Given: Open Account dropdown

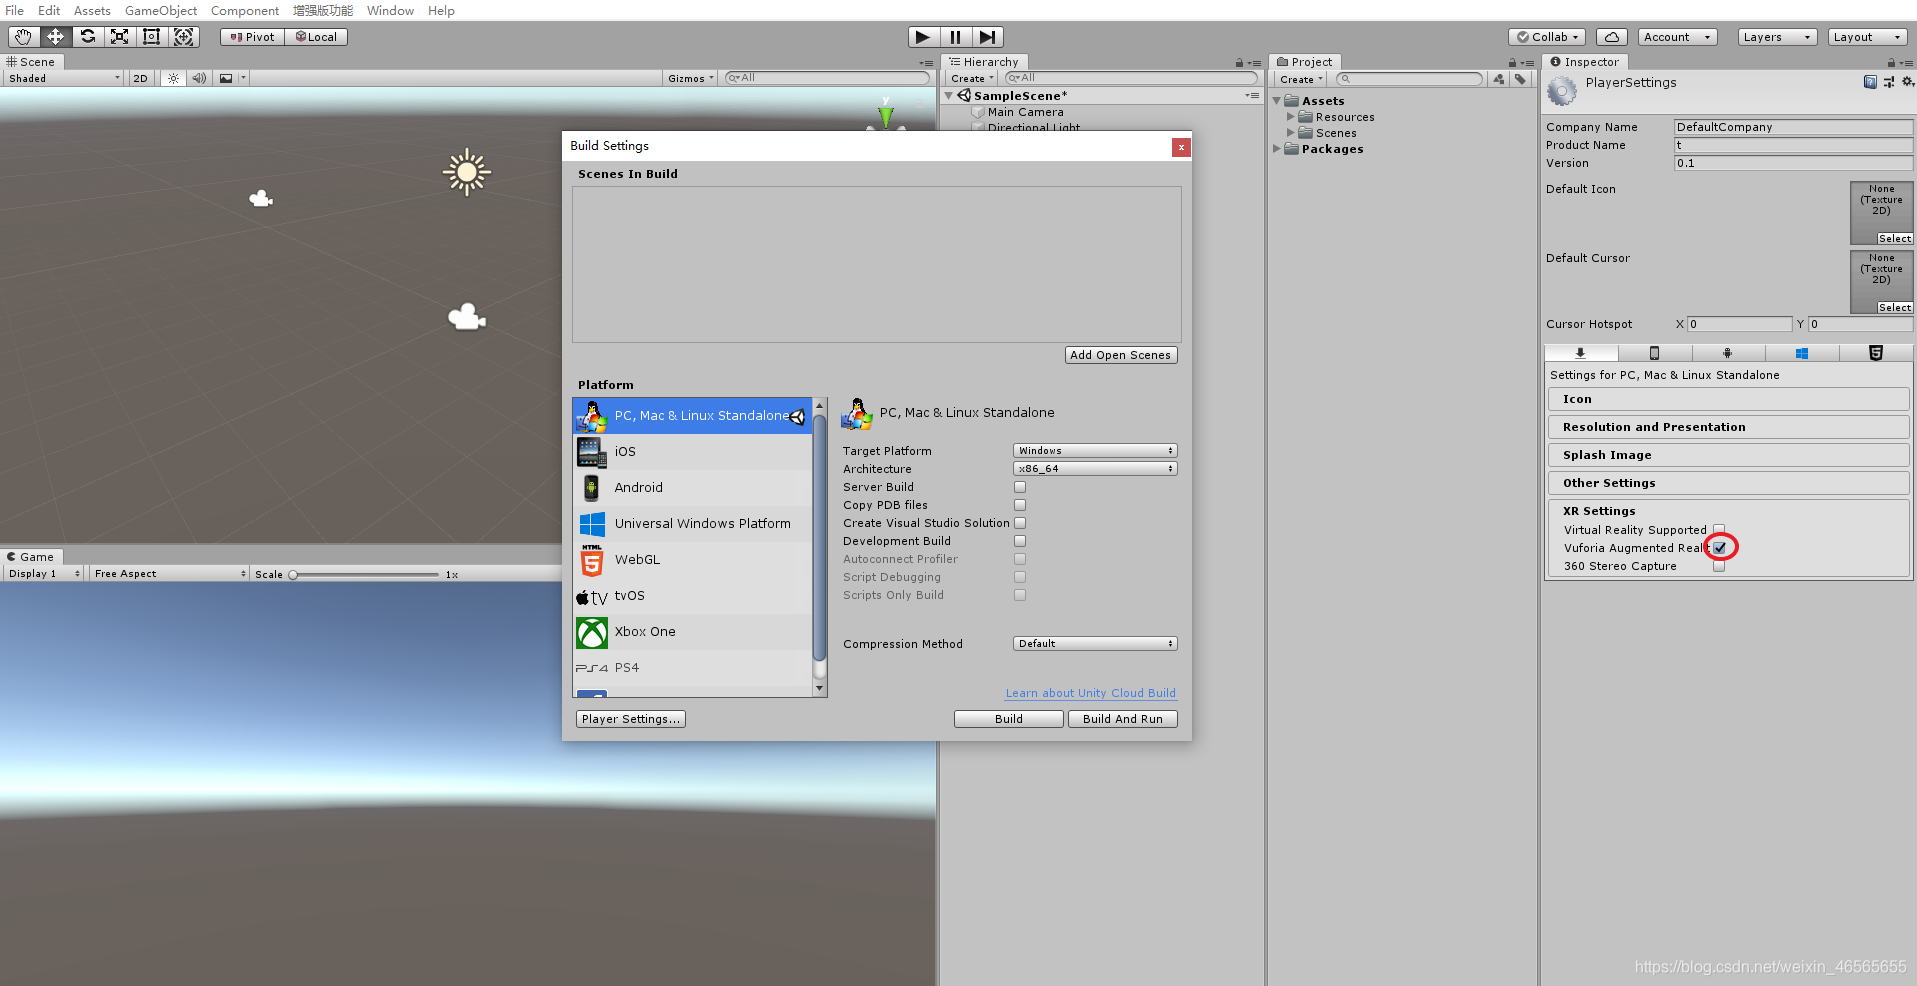Looking at the screenshot, I should click(x=1678, y=37).
